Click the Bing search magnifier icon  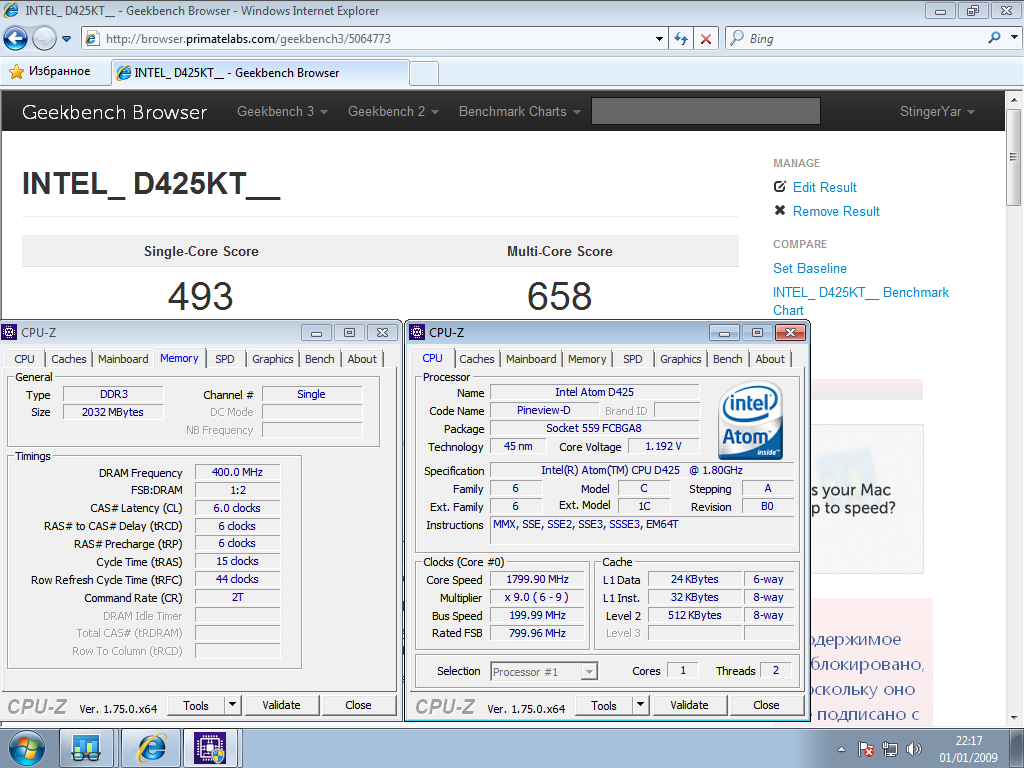point(994,38)
